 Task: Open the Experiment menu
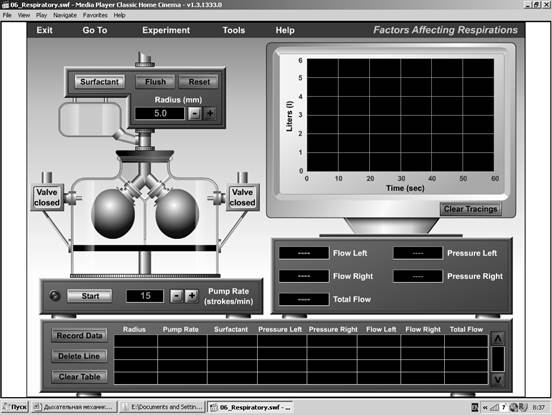(166, 30)
